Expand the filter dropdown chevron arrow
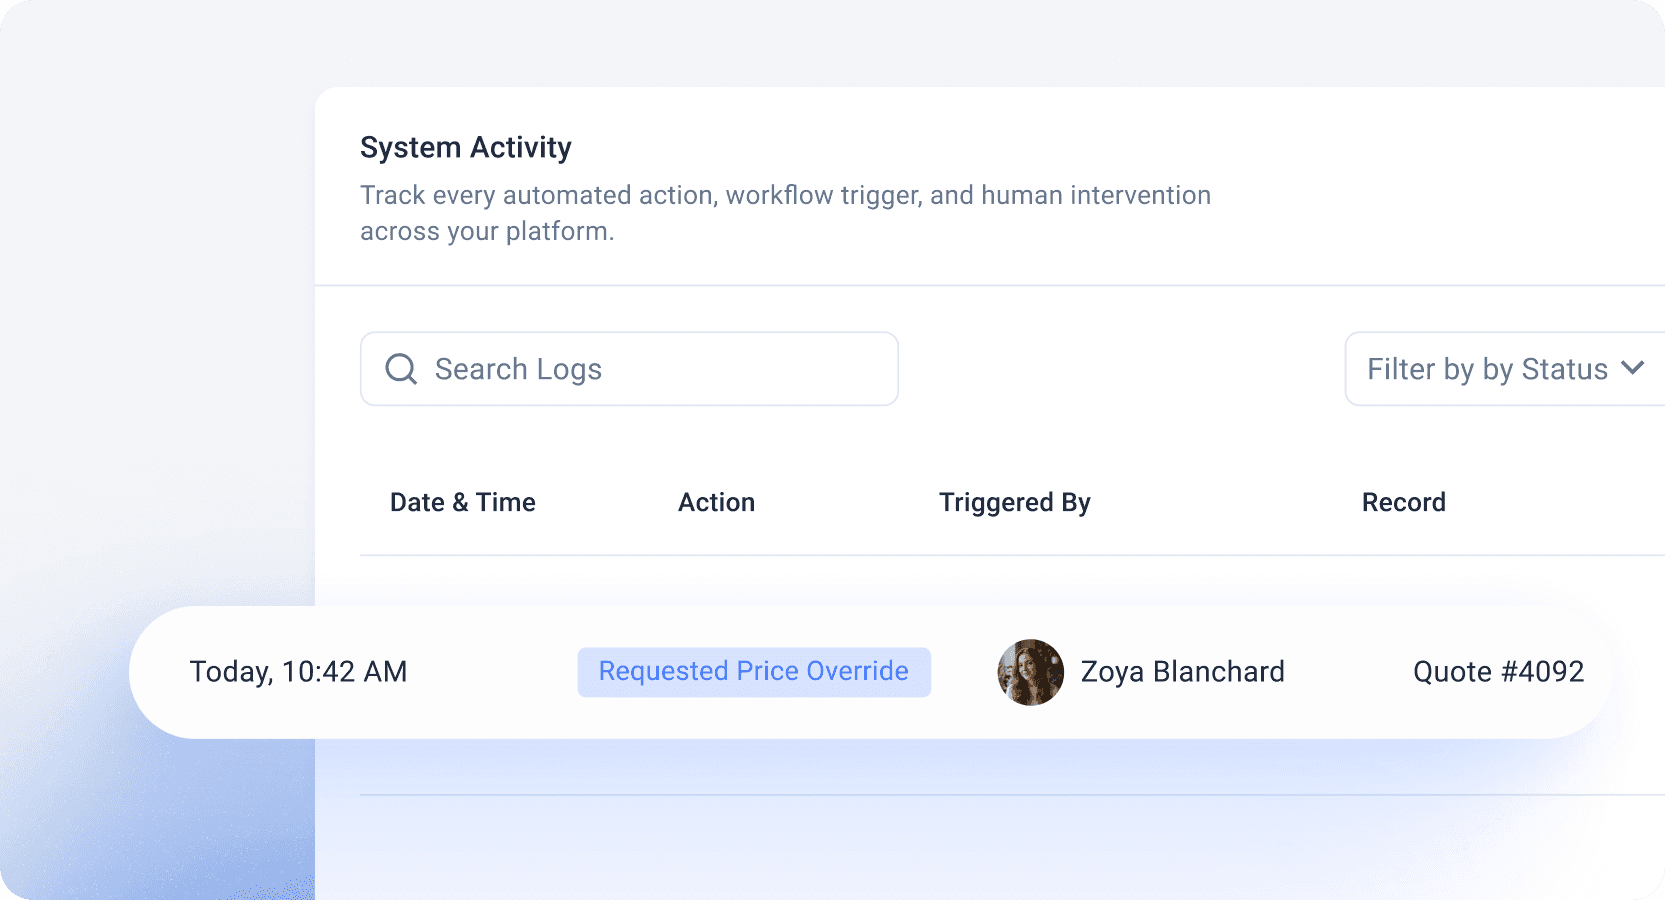The width and height of the screenshot is (1665, 900). click(1632, 368)
